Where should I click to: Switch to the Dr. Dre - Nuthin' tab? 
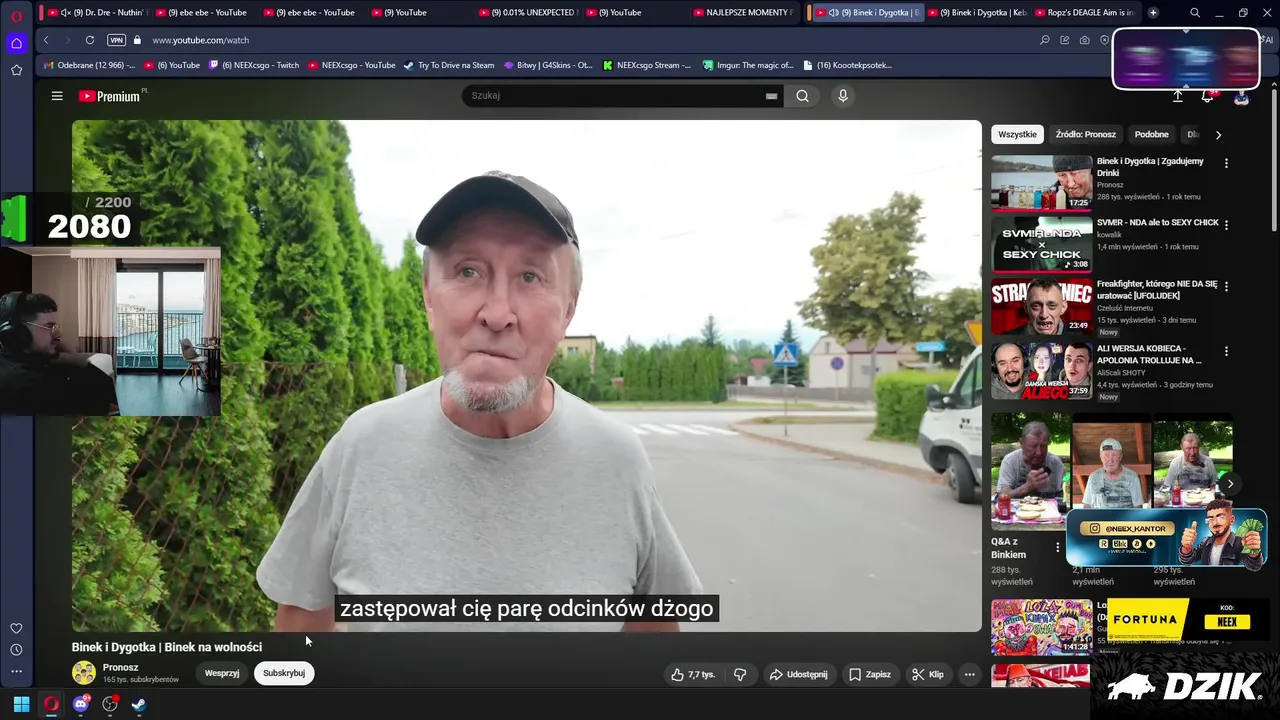click(x=98, y=13)
